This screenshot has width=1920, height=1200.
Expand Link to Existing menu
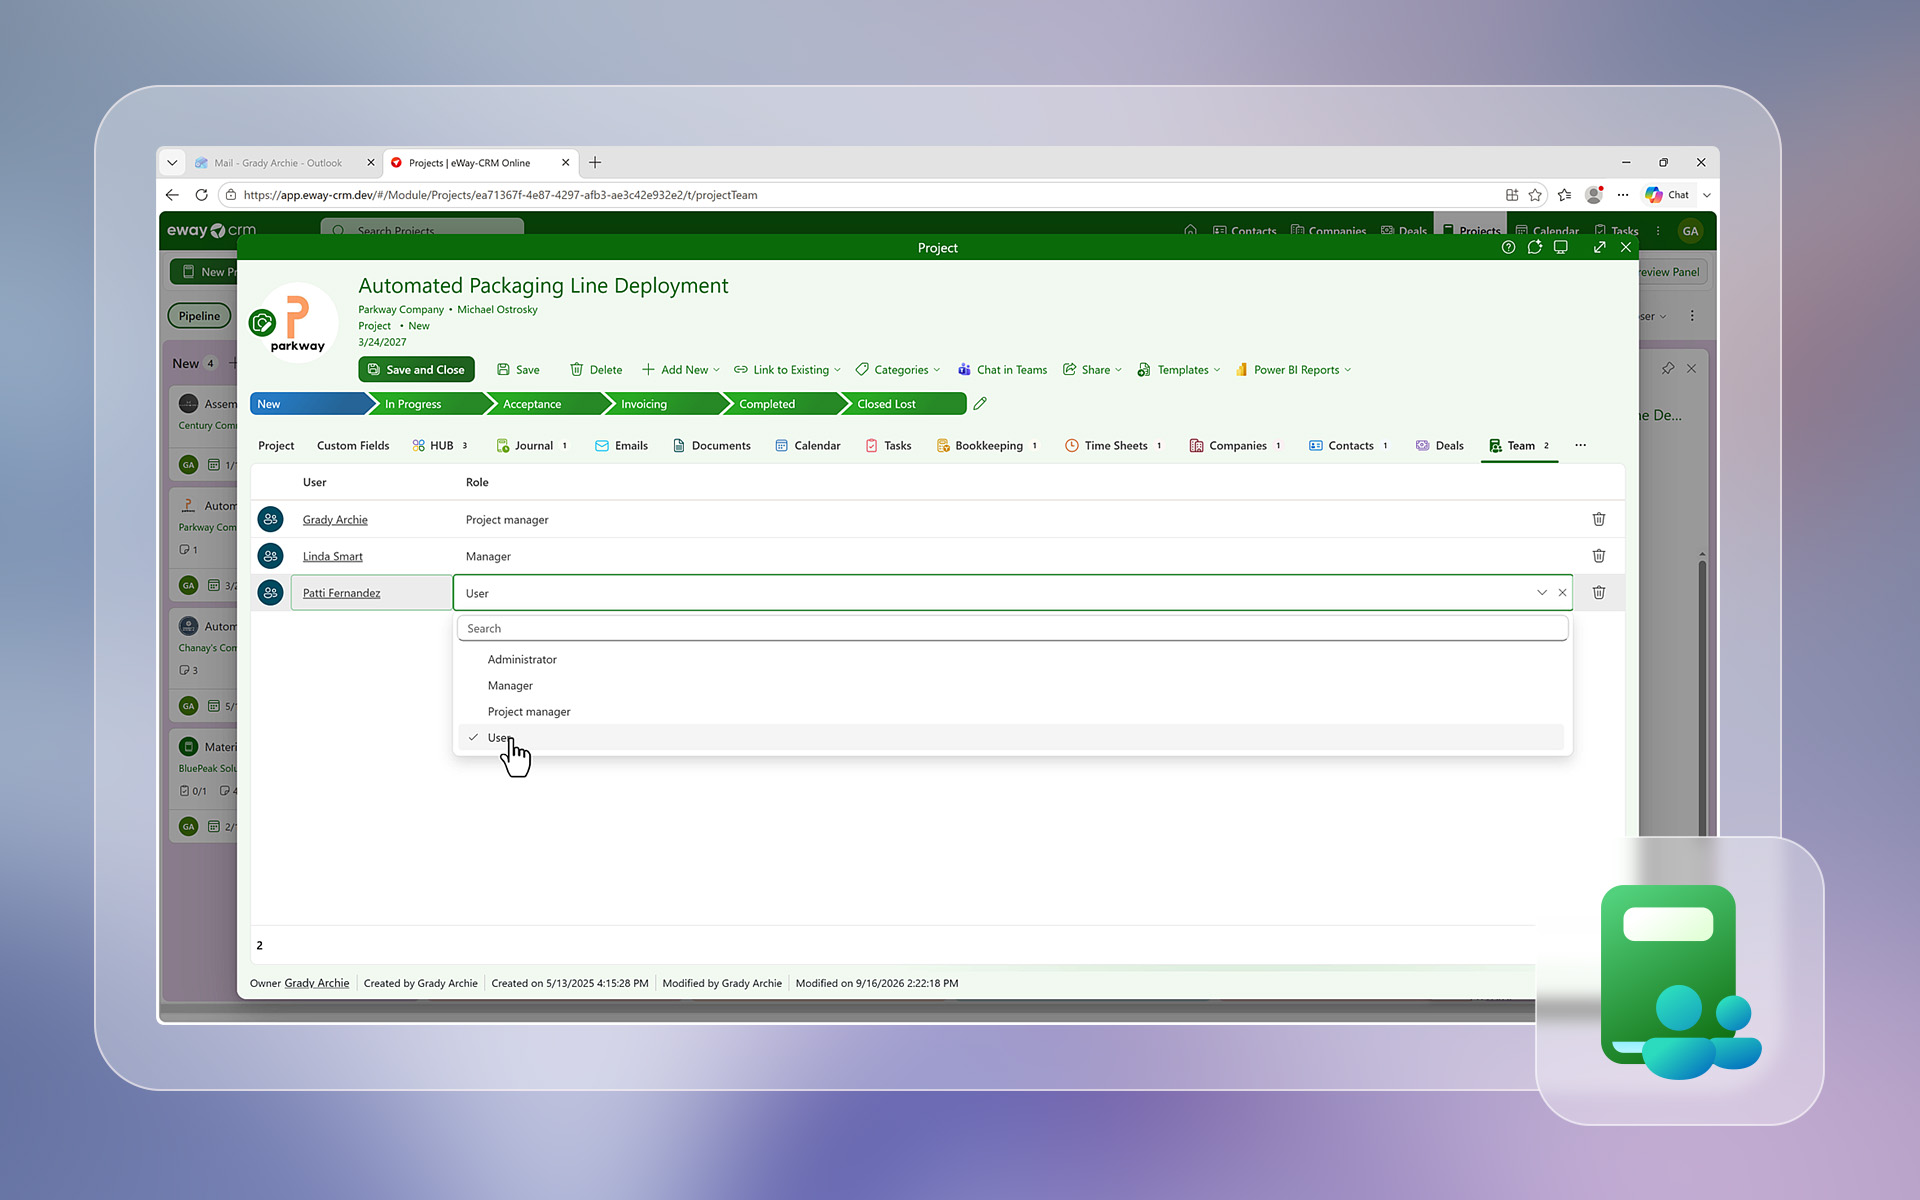tap(787, 370)
